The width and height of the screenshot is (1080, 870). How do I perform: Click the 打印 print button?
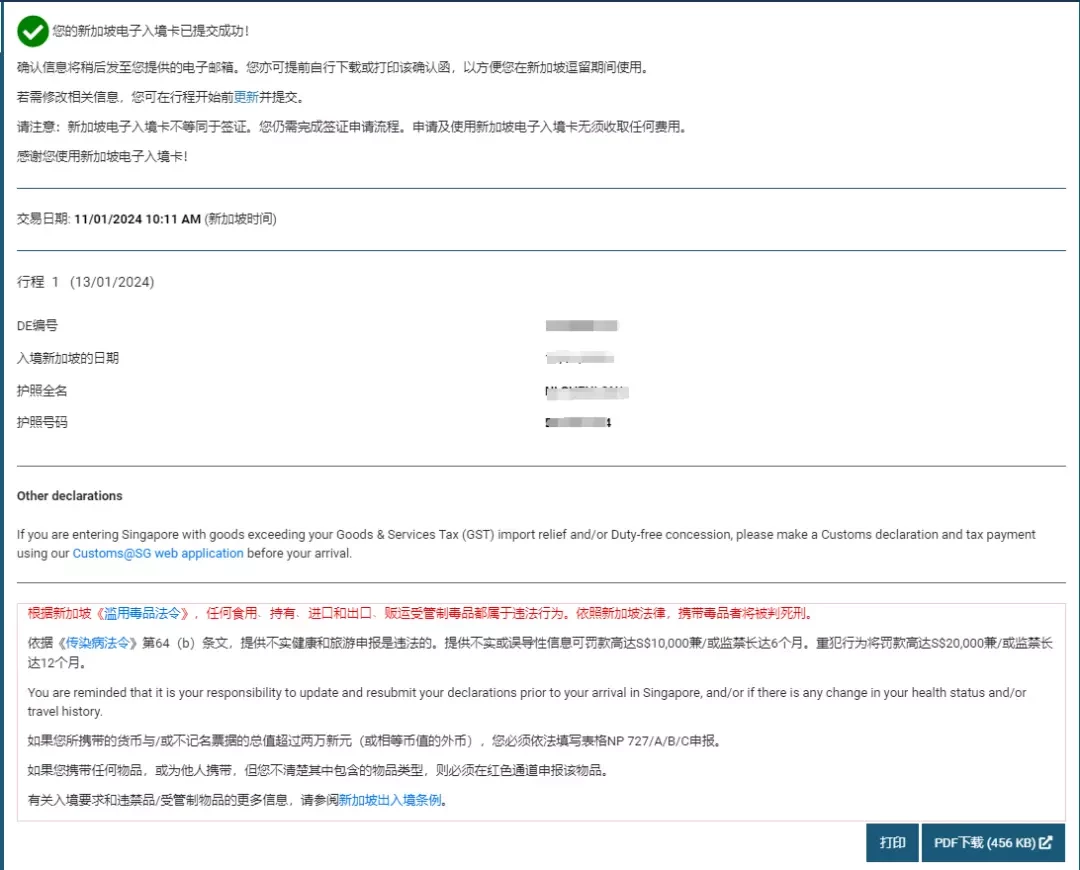click(x=892, y=842)
